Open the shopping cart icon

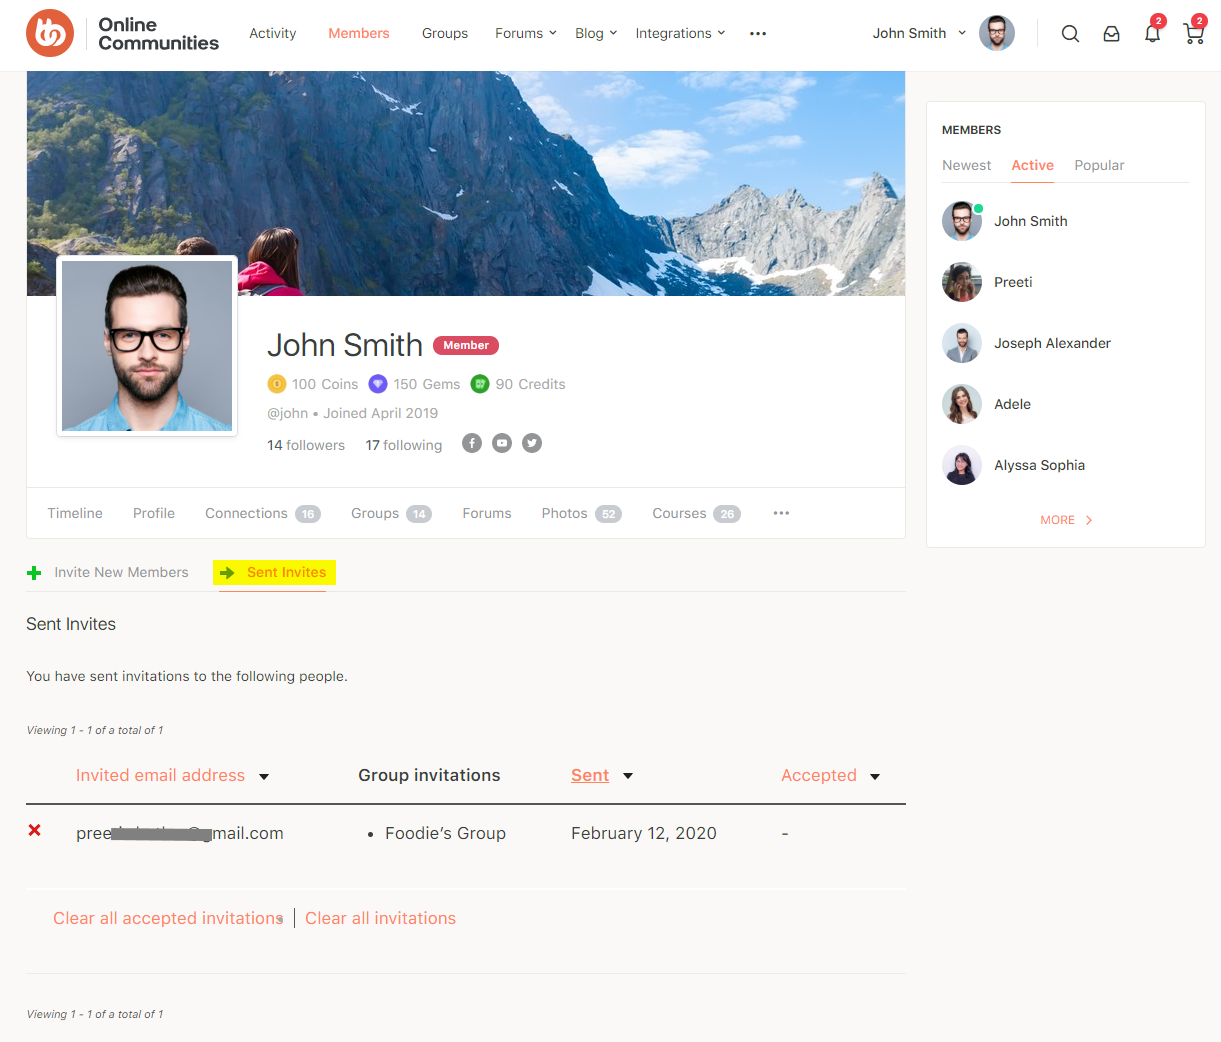click(1193, 34)
